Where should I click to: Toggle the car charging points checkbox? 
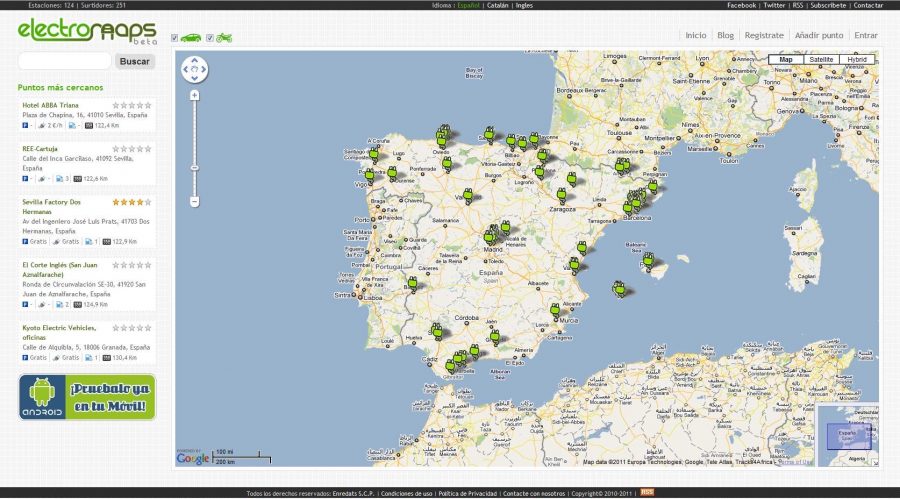[174, 38]
